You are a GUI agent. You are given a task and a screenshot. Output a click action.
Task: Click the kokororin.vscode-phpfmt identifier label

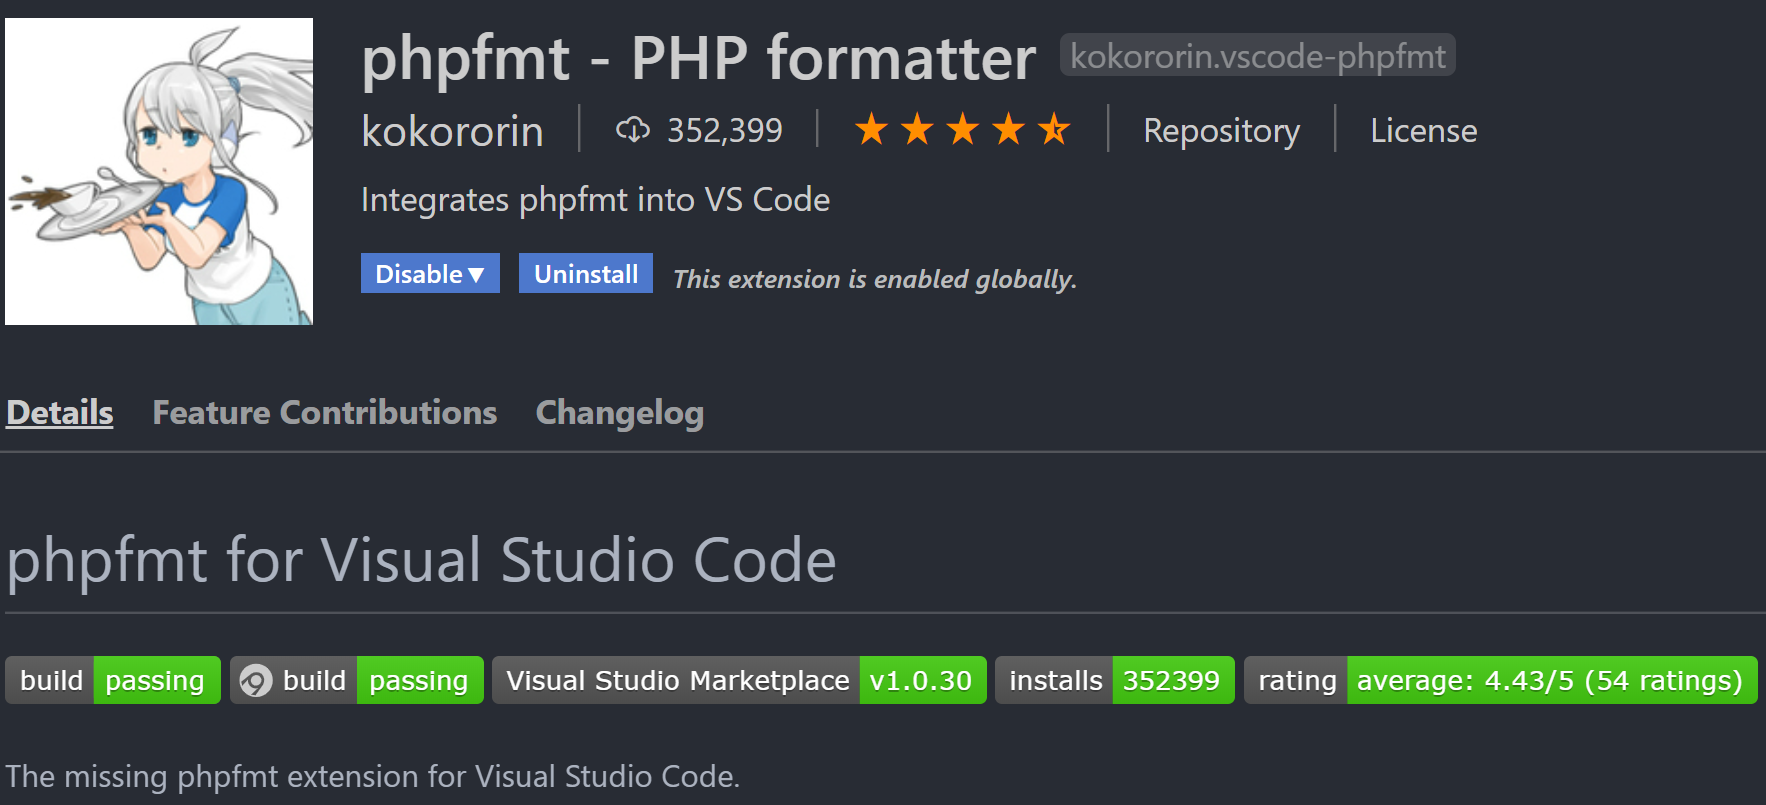click(x=1258, y=56)
